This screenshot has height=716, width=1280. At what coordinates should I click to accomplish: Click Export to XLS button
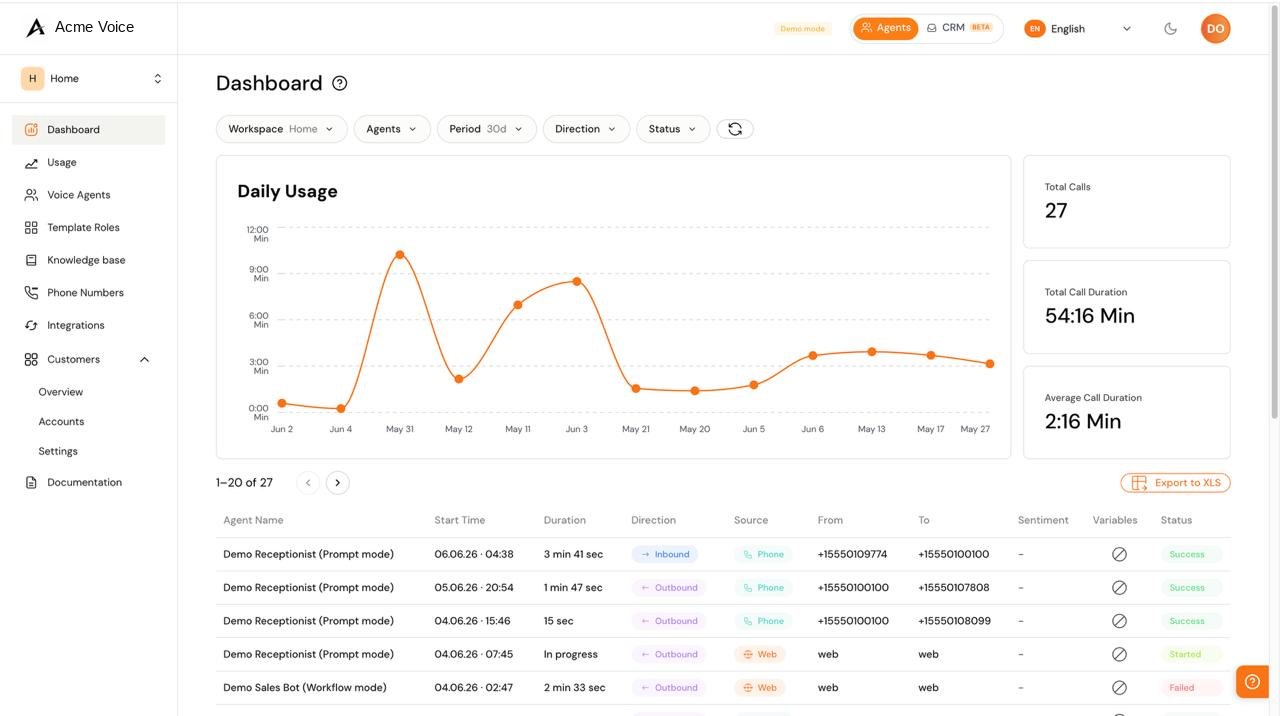pos(1175,483)
